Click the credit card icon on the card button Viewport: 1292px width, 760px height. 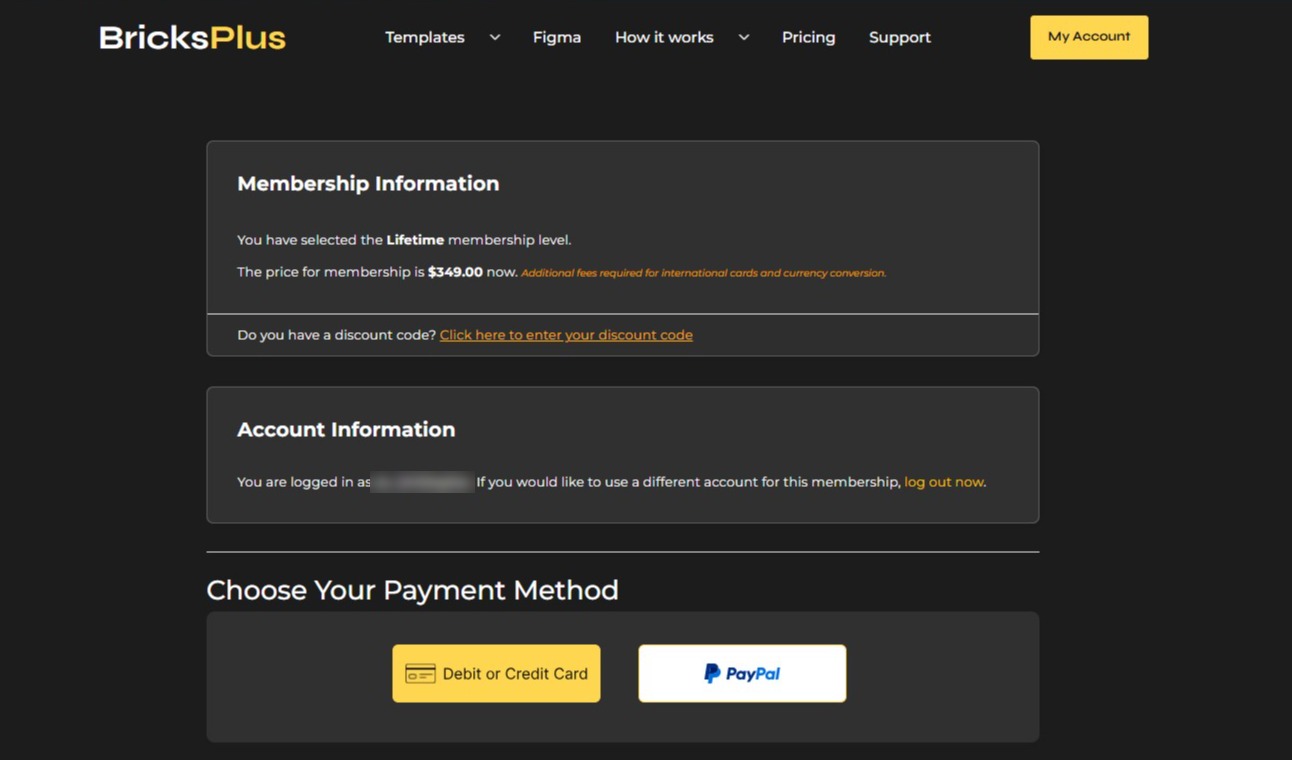pyautogui.click(x=420, y=674)
